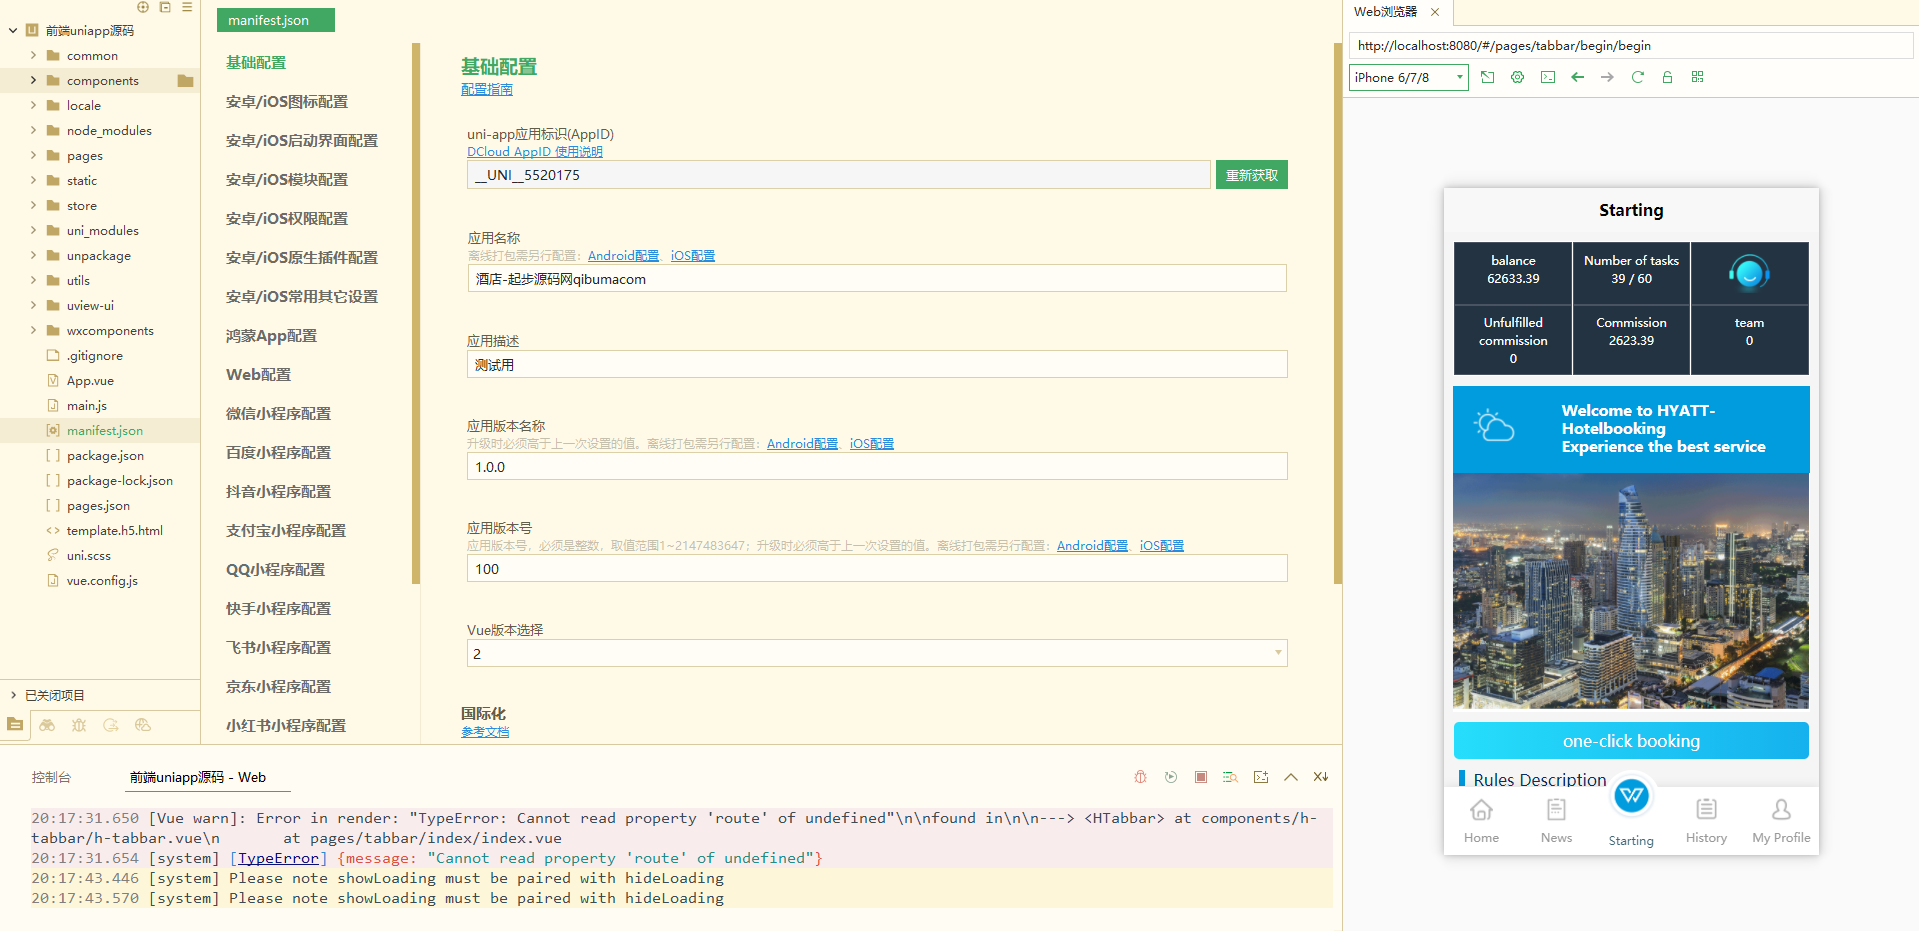Expand the pages folder in tree

tap(33, 156)
